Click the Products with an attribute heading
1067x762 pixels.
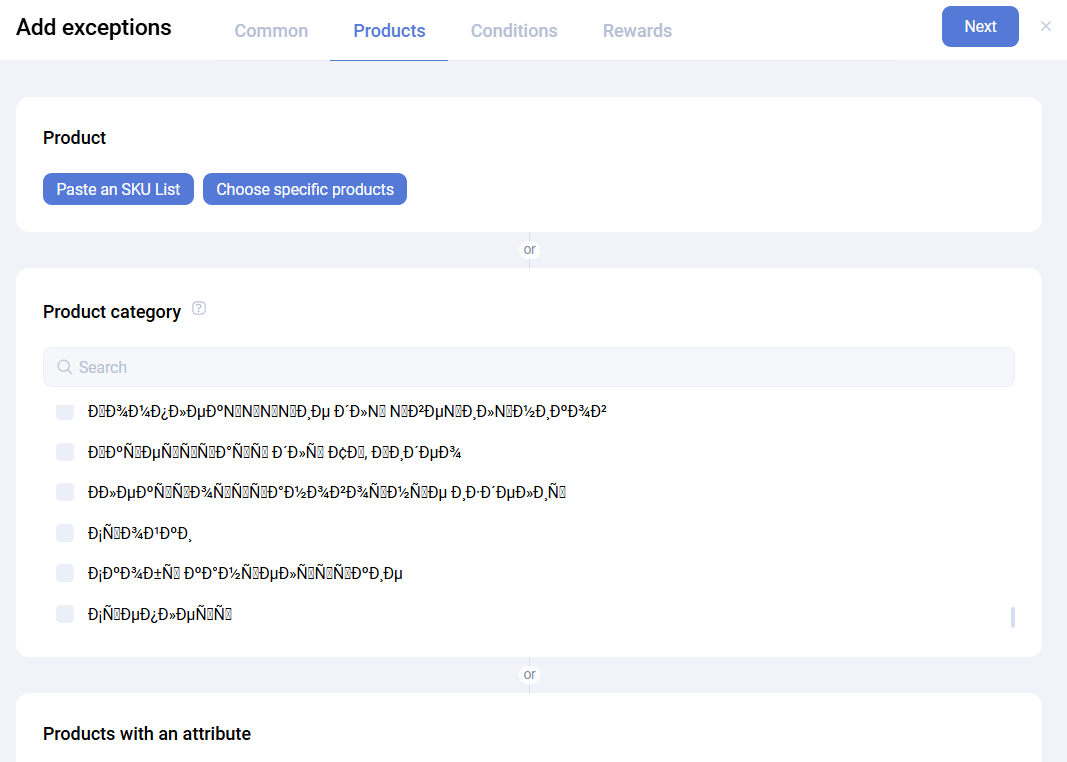click(x=147, y=734)
